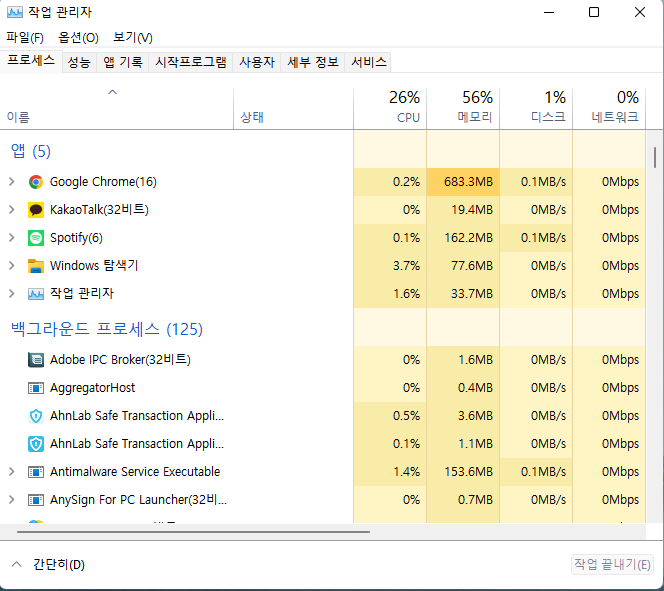Click the Spotify icon
This screenshot has width=664, height=591.
click(36, 238)
